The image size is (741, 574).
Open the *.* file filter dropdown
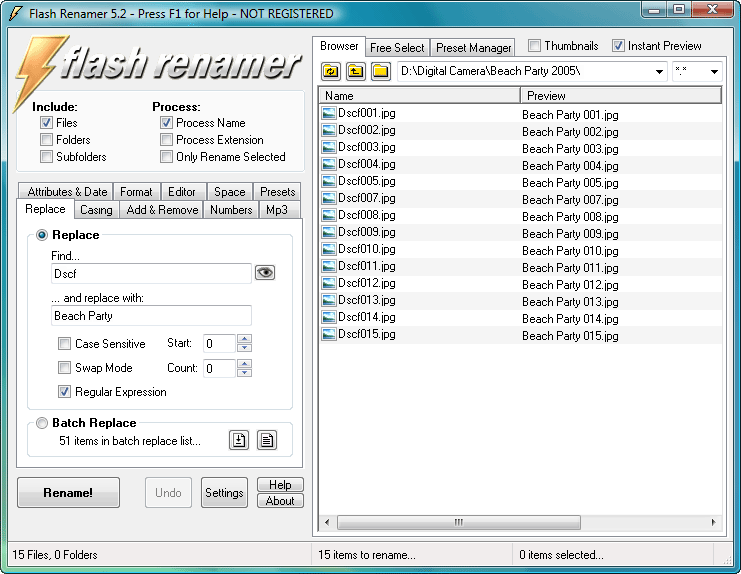pos(714,72)
